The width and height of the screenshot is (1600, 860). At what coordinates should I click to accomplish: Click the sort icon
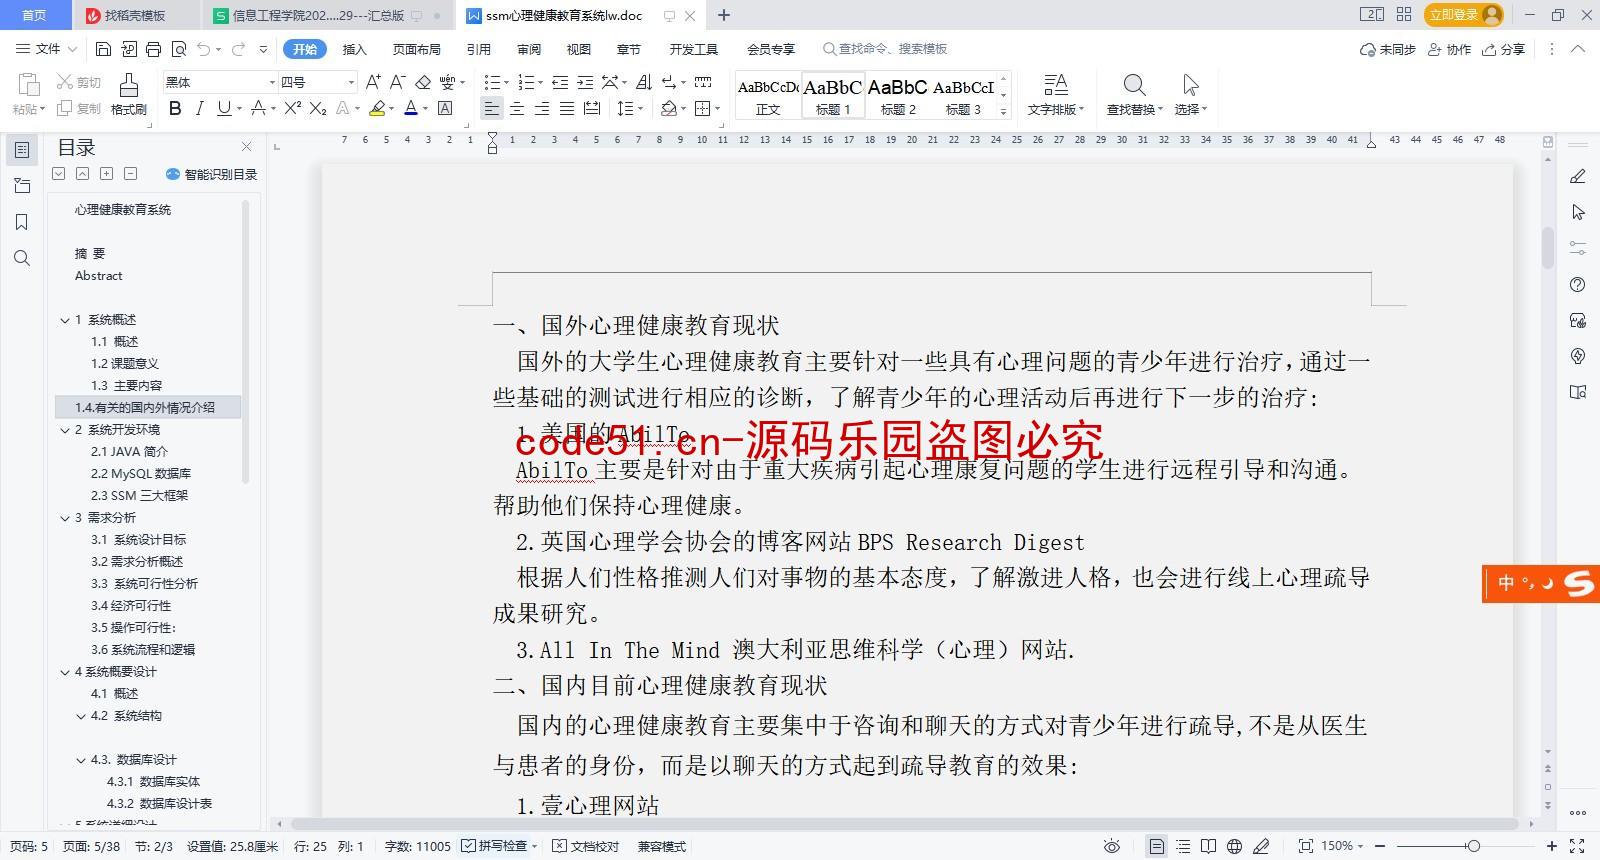643,82
